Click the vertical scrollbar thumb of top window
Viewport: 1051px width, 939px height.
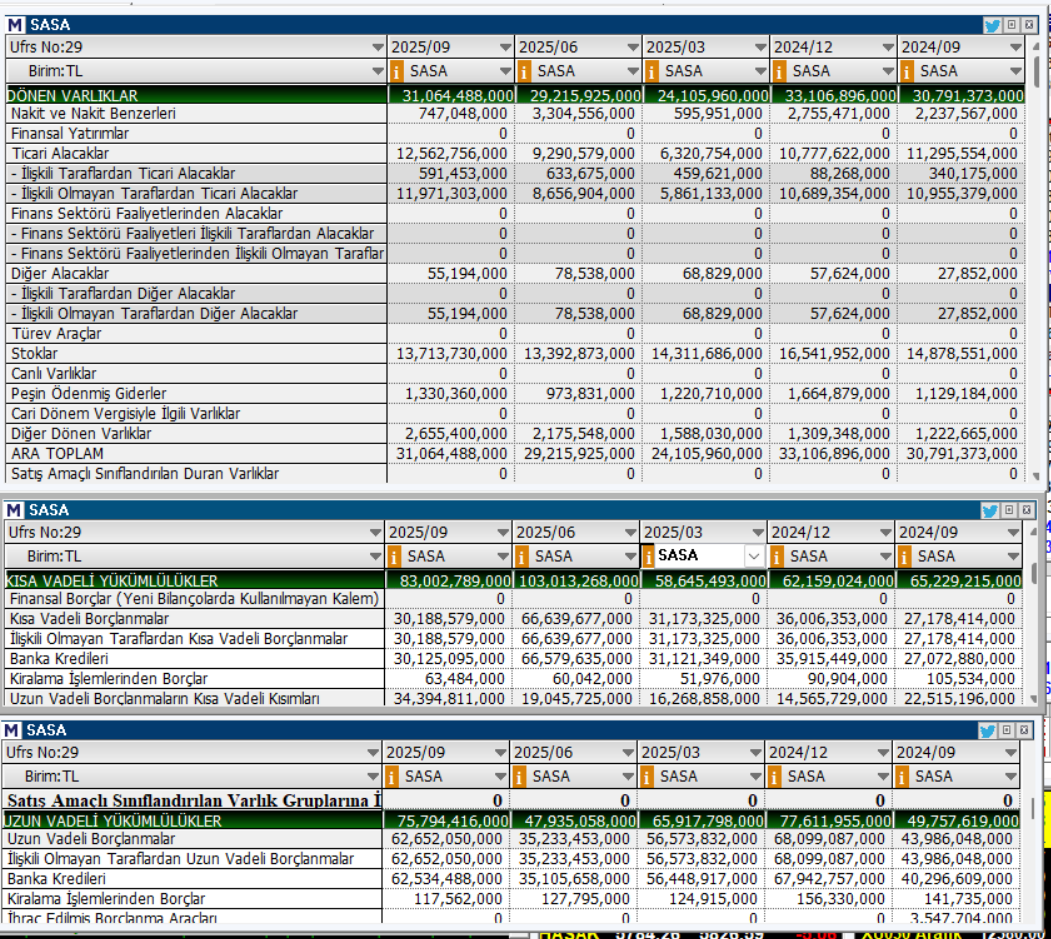tap(1036, 70)
